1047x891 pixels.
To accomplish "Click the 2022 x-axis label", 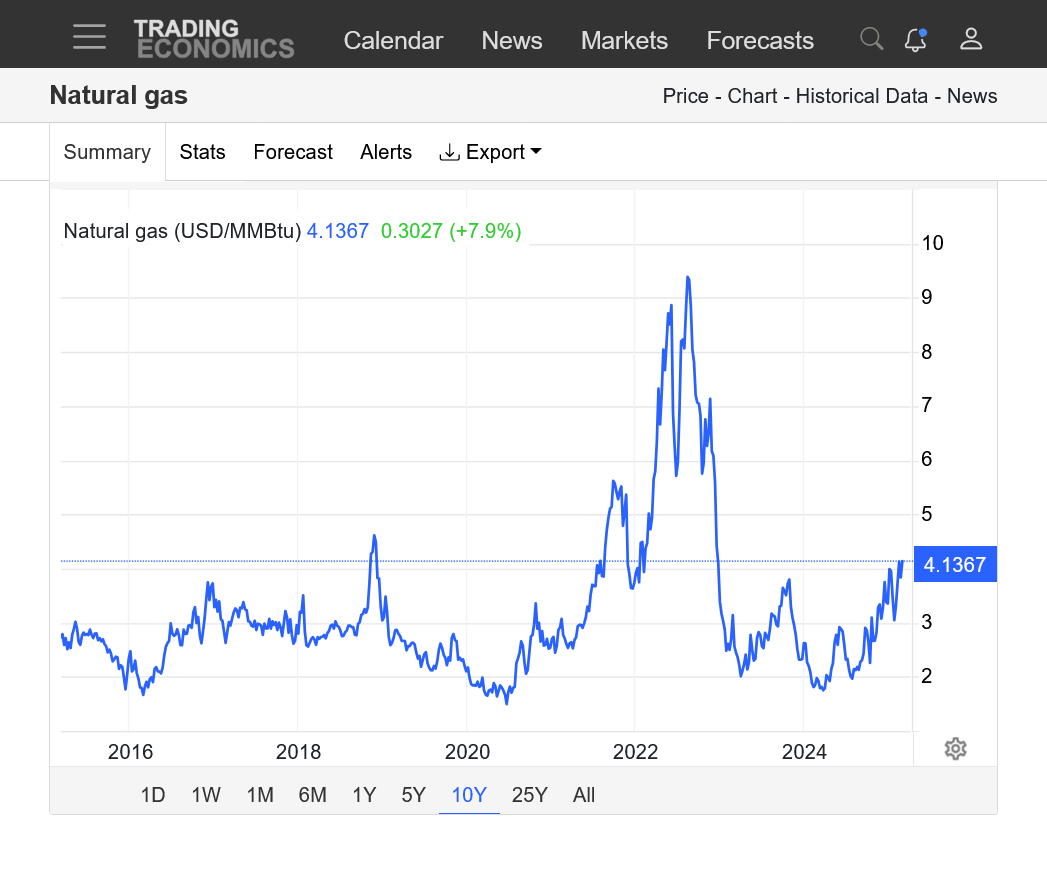I will pos(635,752).
